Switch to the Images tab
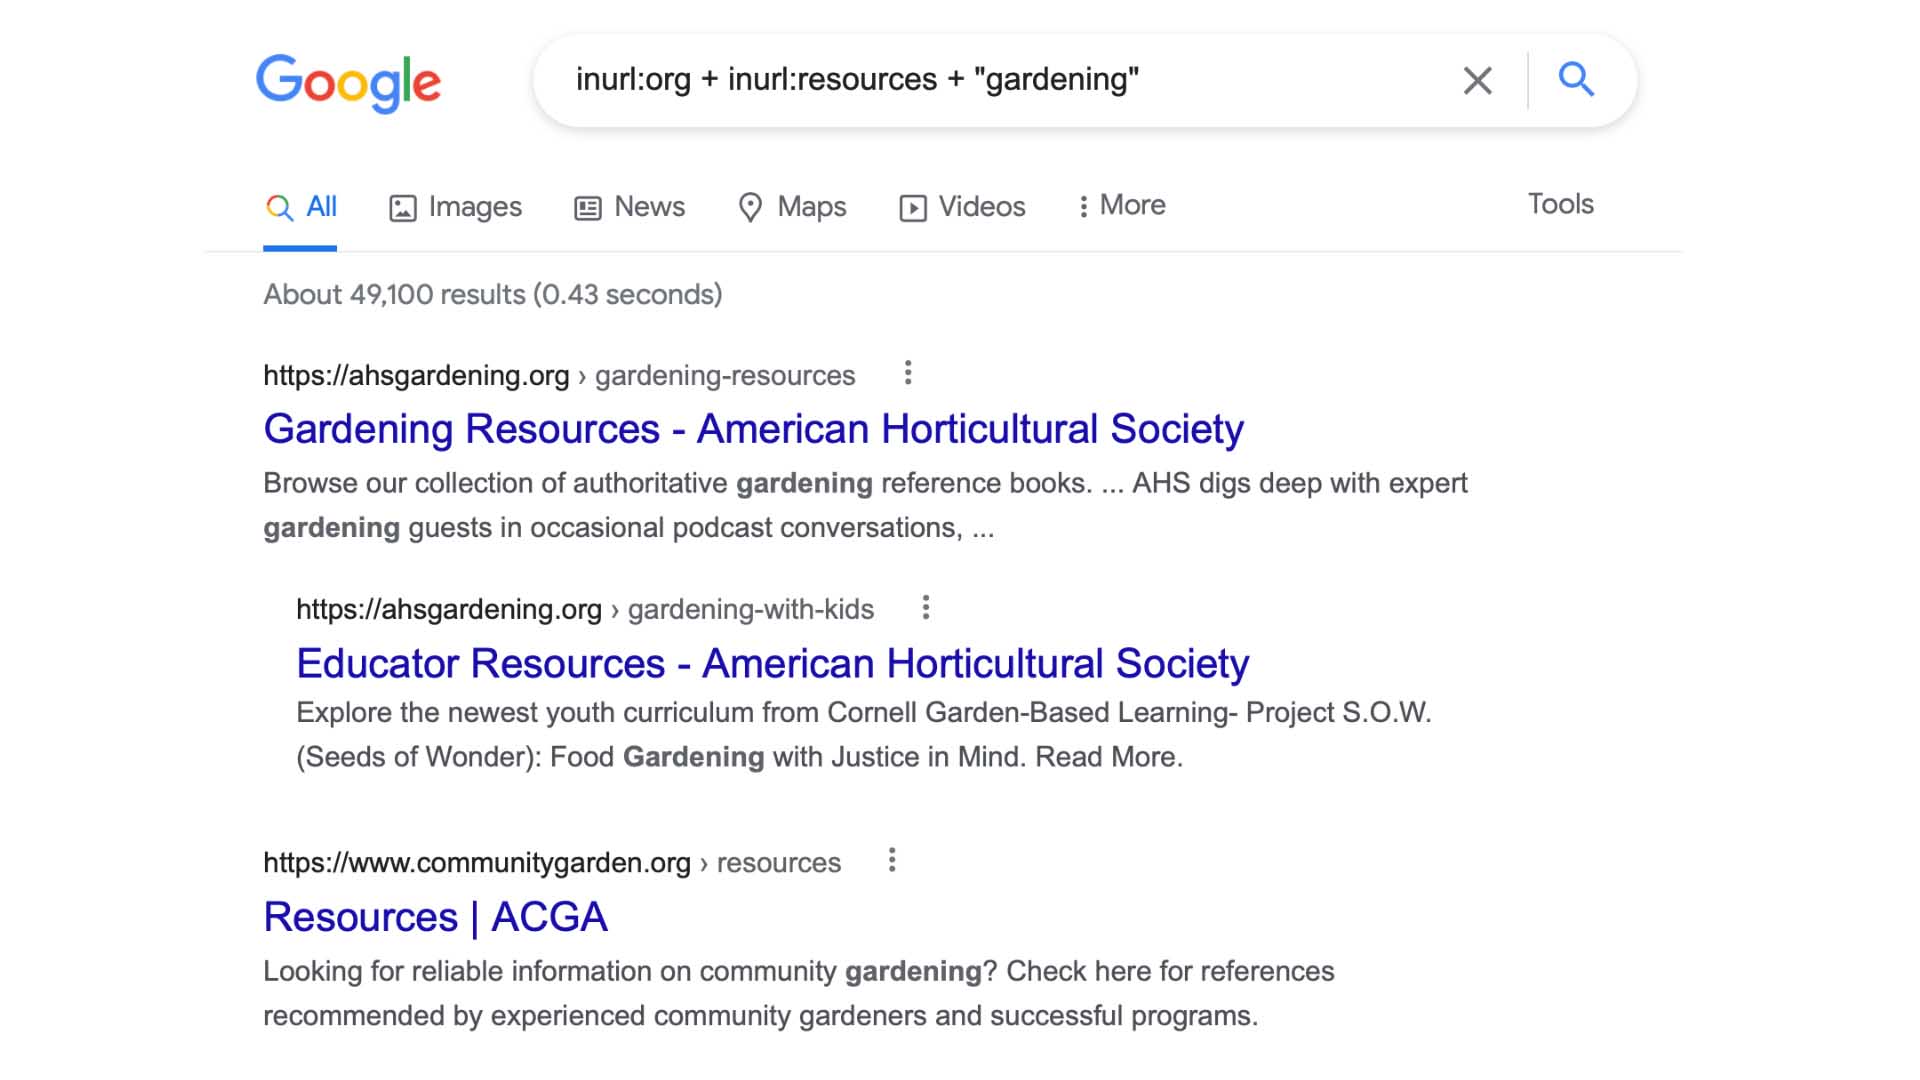 pos(475,207)
